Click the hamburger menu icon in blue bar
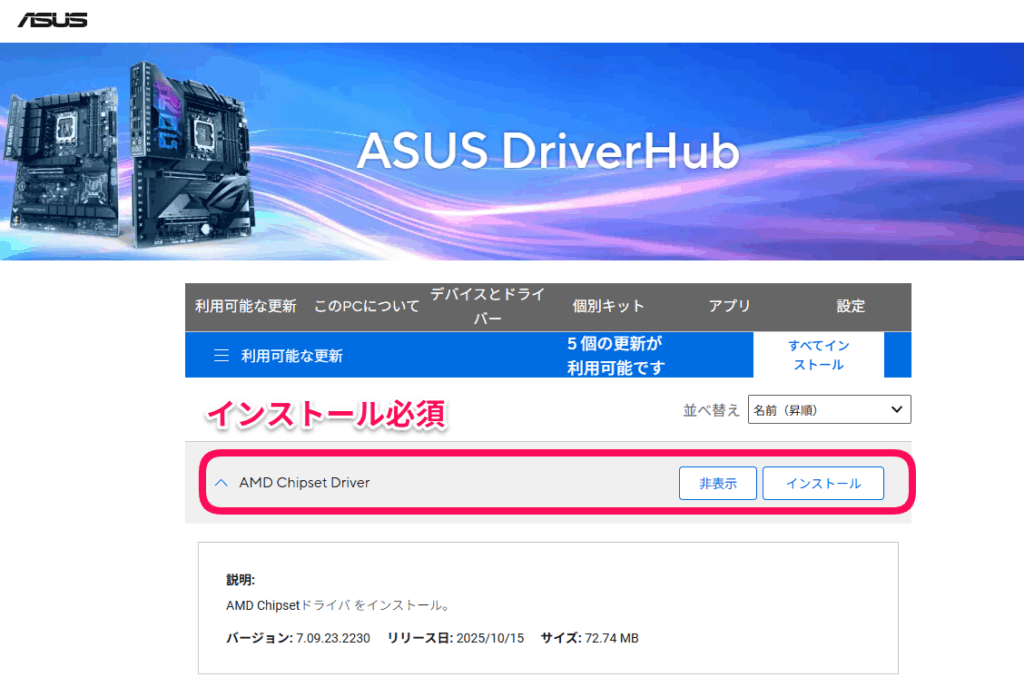 point(222,356)
